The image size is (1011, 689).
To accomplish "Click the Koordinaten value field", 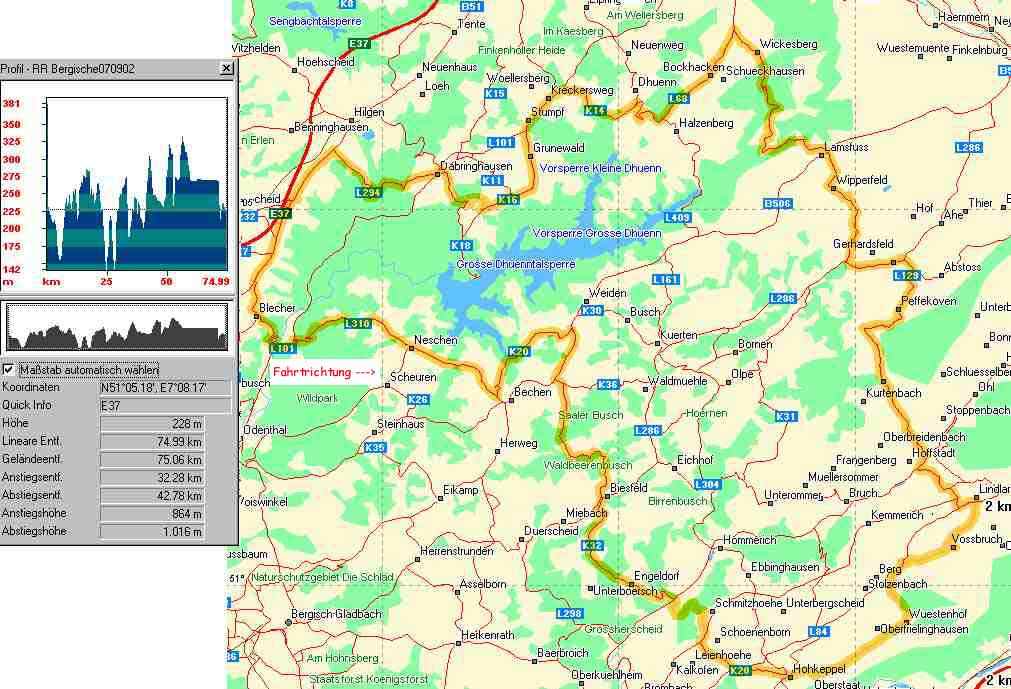I will (x=165, y=388).
